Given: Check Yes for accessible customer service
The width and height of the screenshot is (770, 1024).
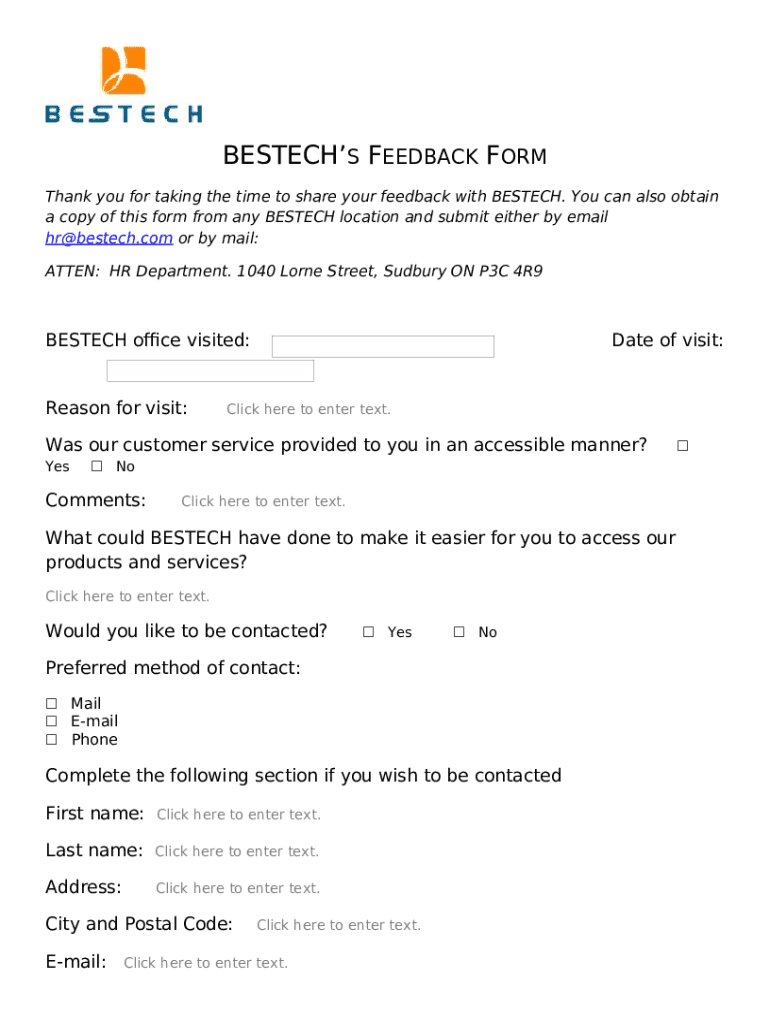Looking at the screenshot, I should [x=682, y=446].
